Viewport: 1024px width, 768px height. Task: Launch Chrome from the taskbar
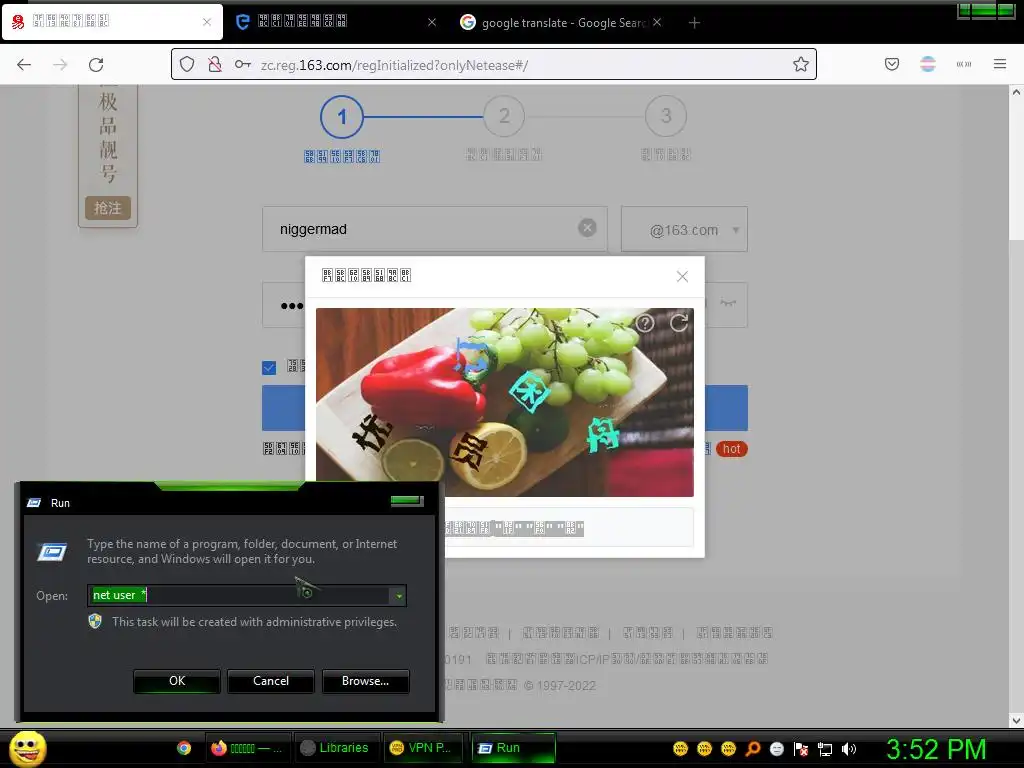(184, 748)
